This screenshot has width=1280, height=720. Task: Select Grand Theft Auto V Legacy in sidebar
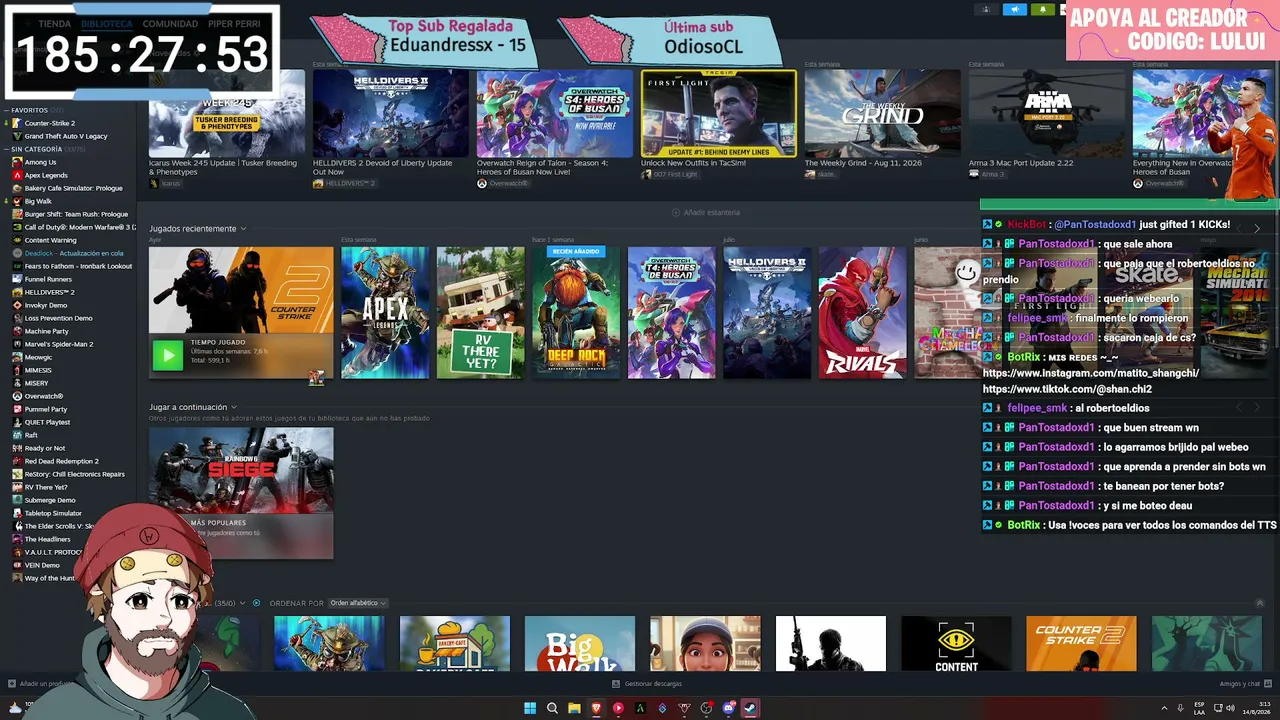65,136
